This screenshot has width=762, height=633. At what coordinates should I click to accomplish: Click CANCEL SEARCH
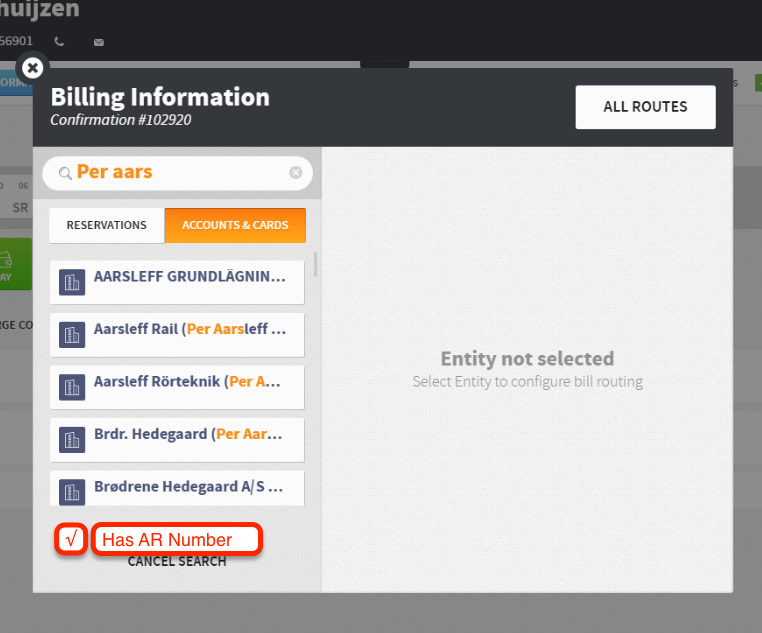[x=177, y=562]
